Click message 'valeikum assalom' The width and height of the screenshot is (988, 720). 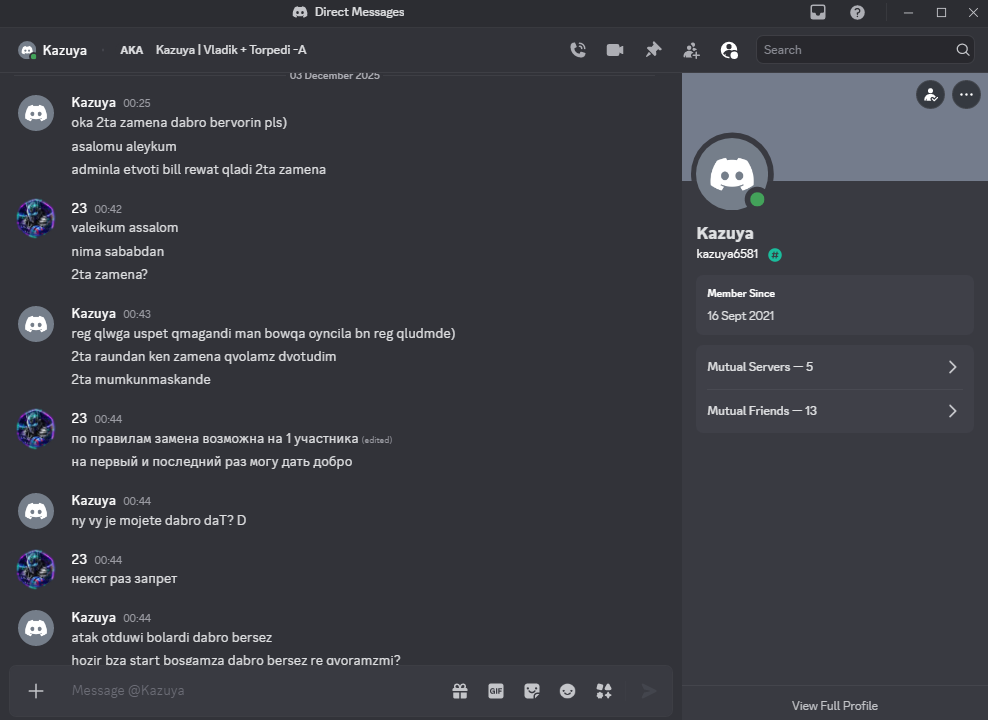[125, 227]
